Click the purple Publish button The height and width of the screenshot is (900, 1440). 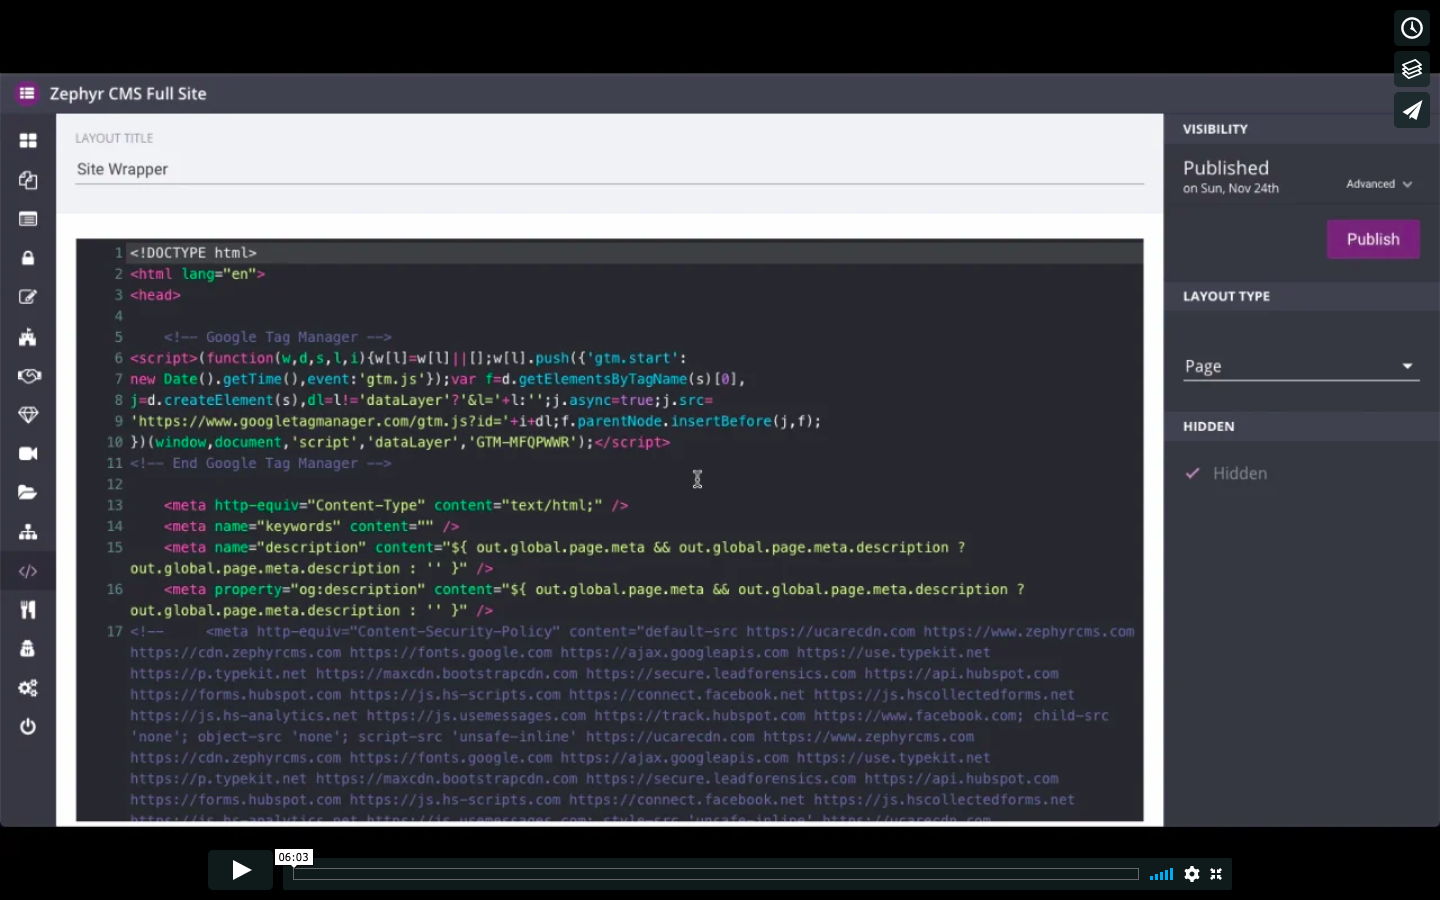pyautogui.click(x=1373, y=239)
